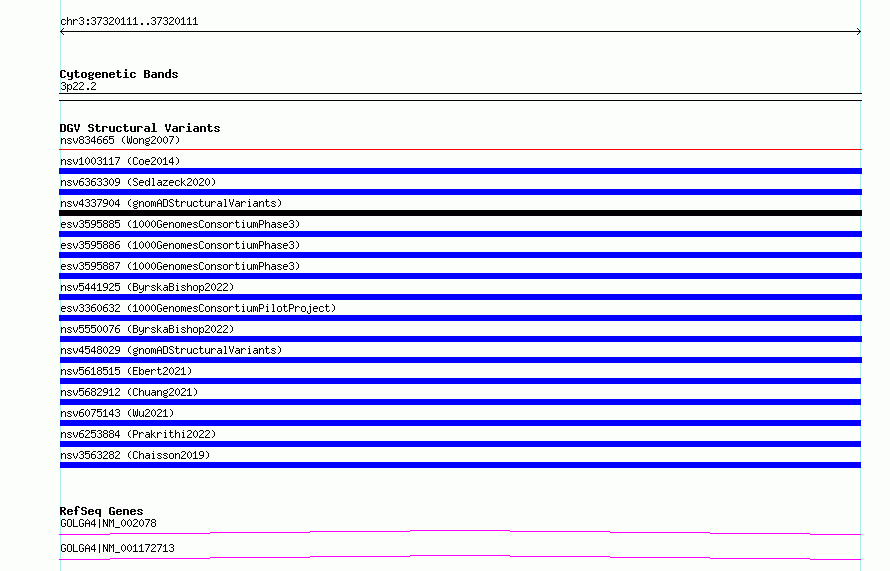Open esv3595885 (1000GenomesConsortiumPhase3) label
Screen dimensions: 890x571
click(x=180, y=224)
